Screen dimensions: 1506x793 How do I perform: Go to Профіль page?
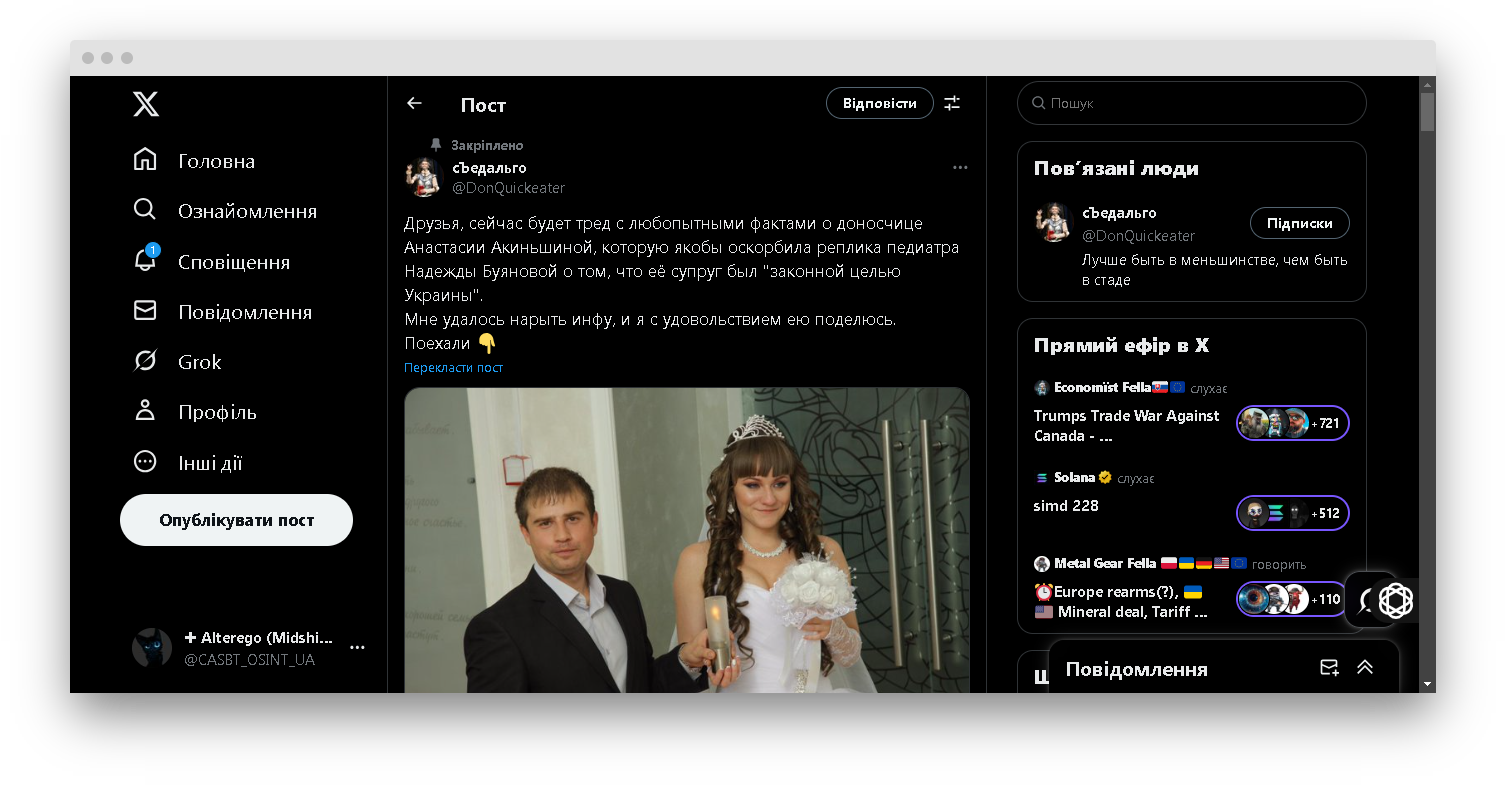click(x=146, y=411)
